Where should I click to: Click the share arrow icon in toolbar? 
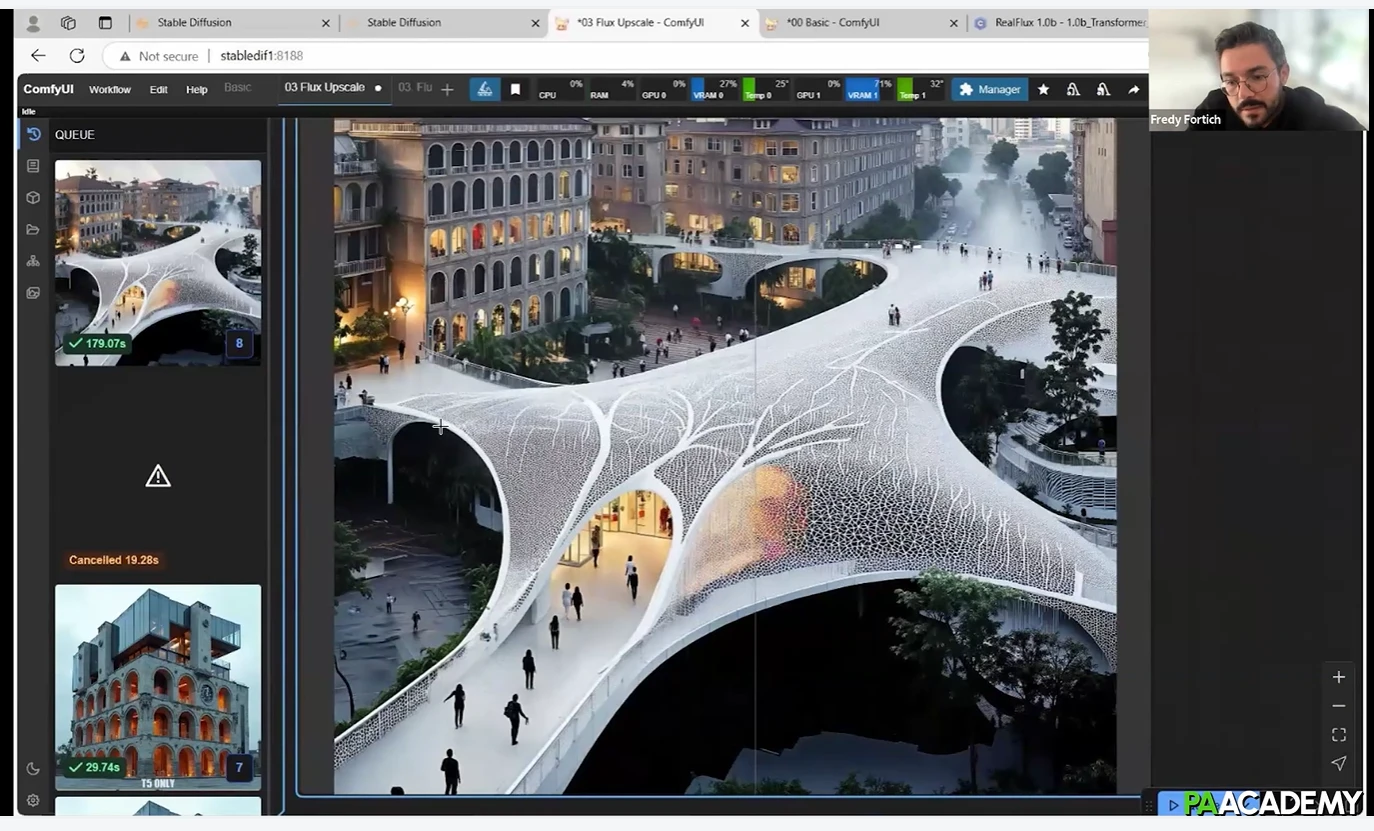click(1133, 89)
